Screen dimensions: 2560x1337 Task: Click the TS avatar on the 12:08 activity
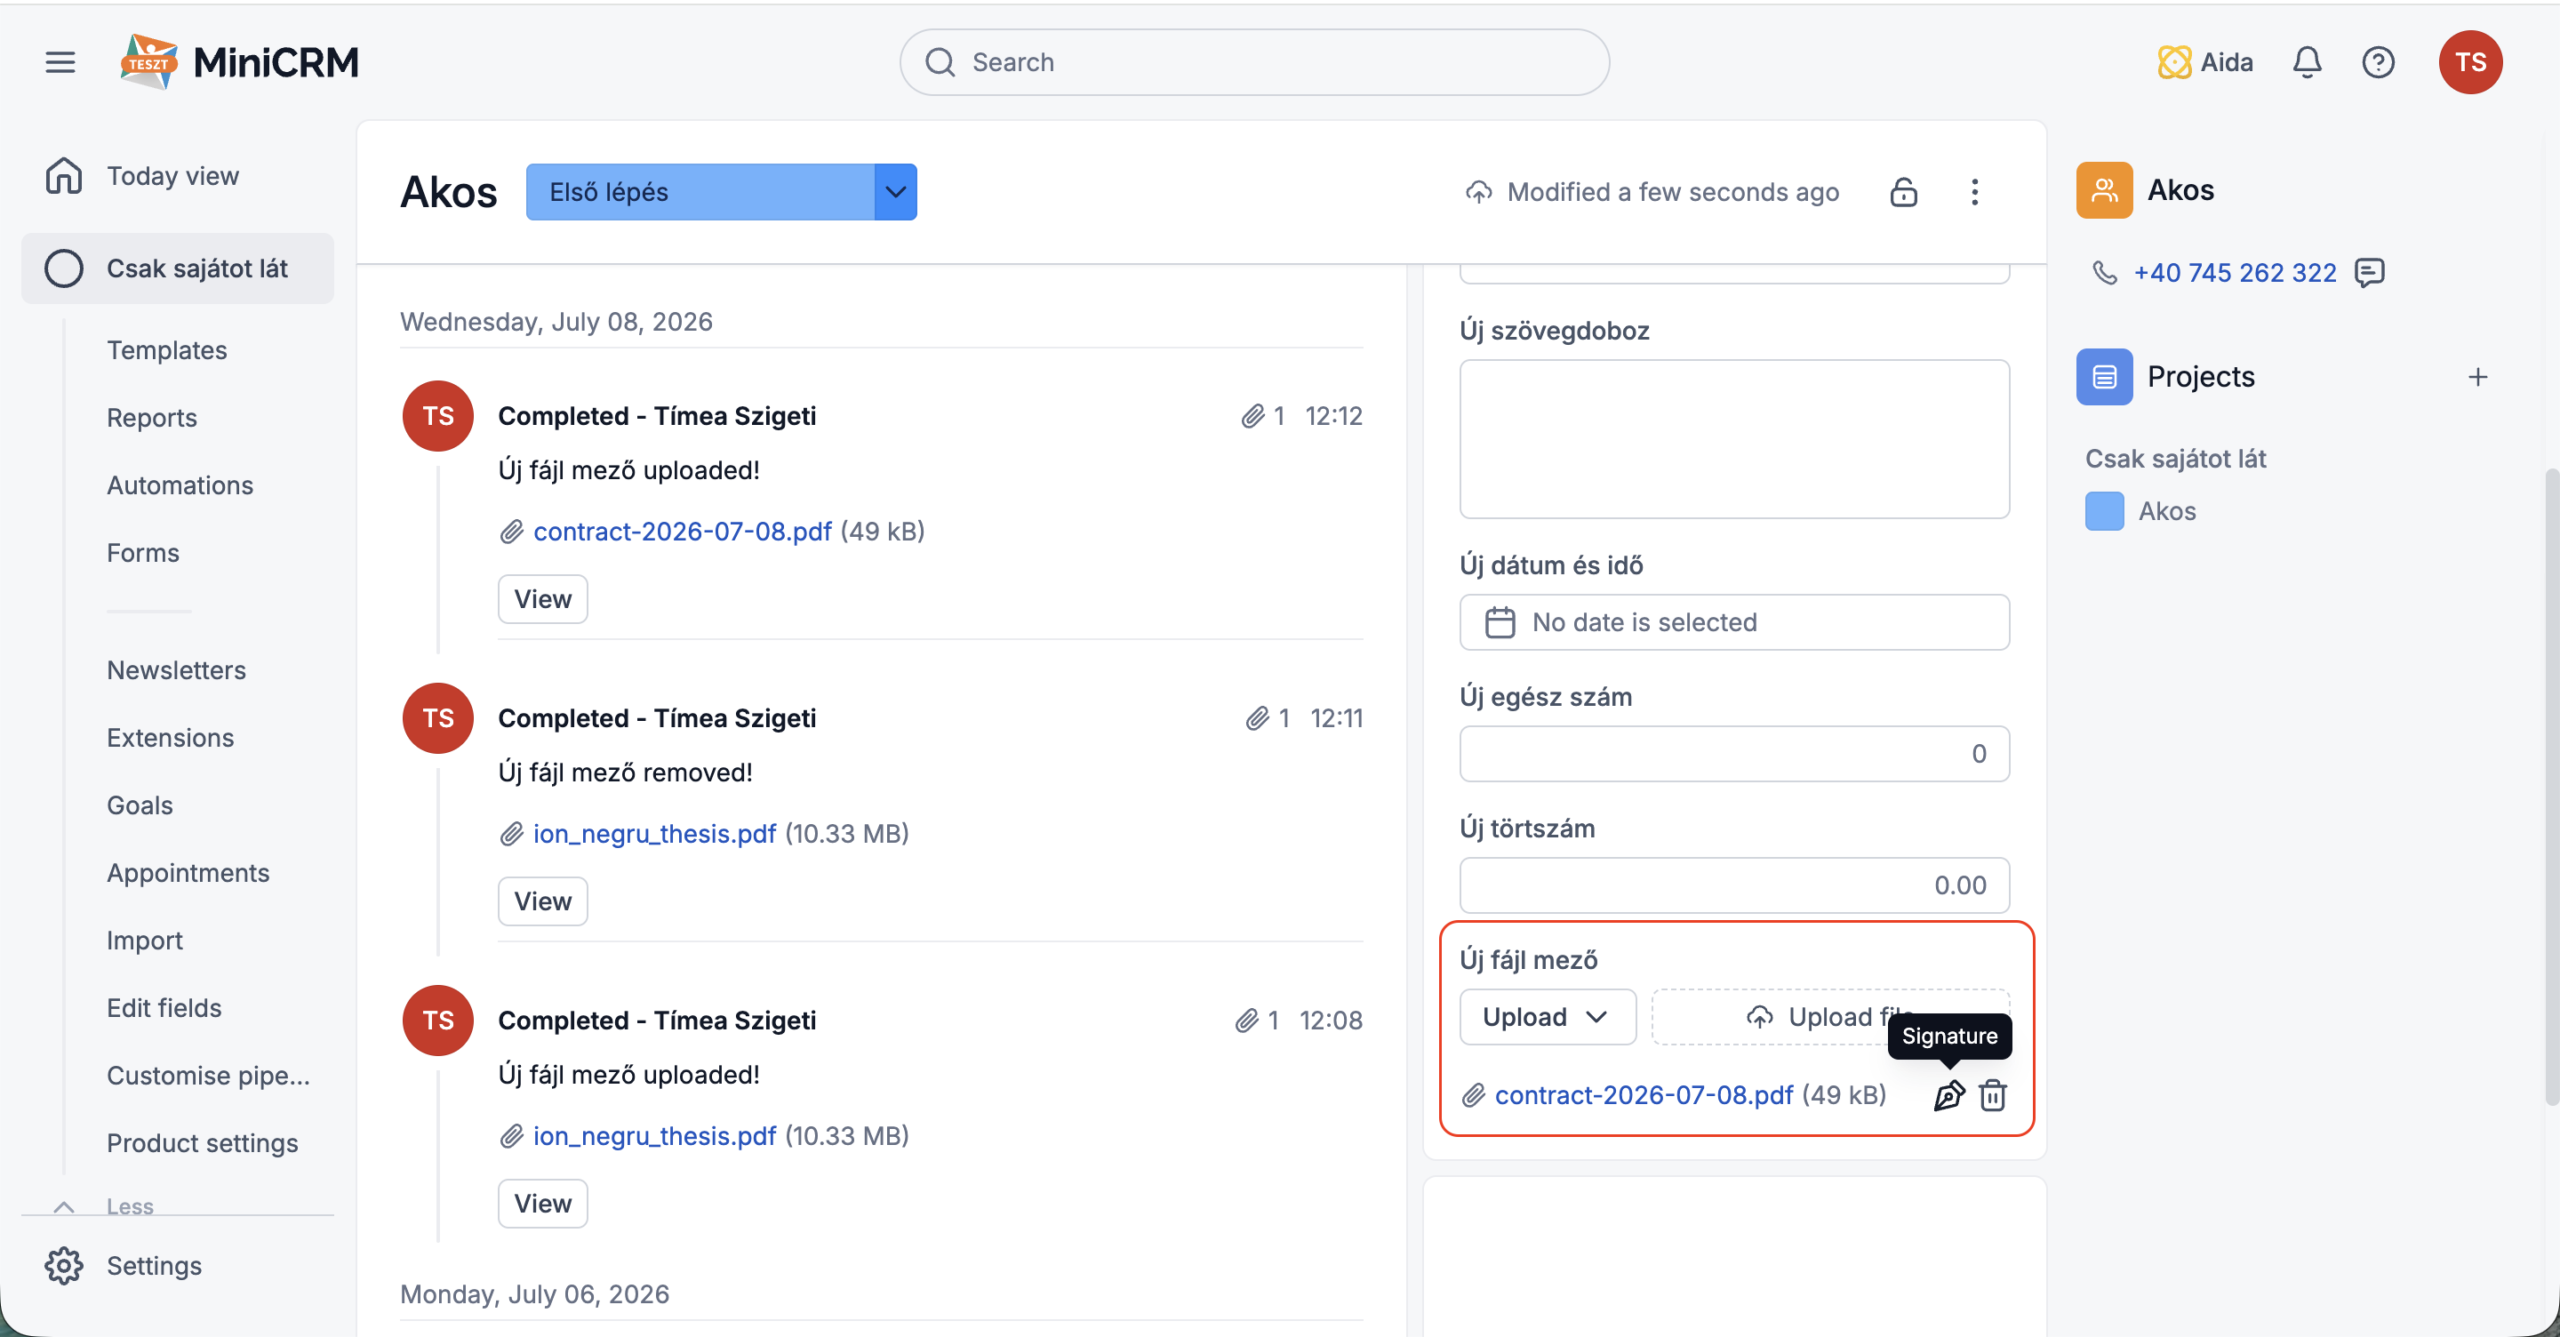pos(438,1020)
